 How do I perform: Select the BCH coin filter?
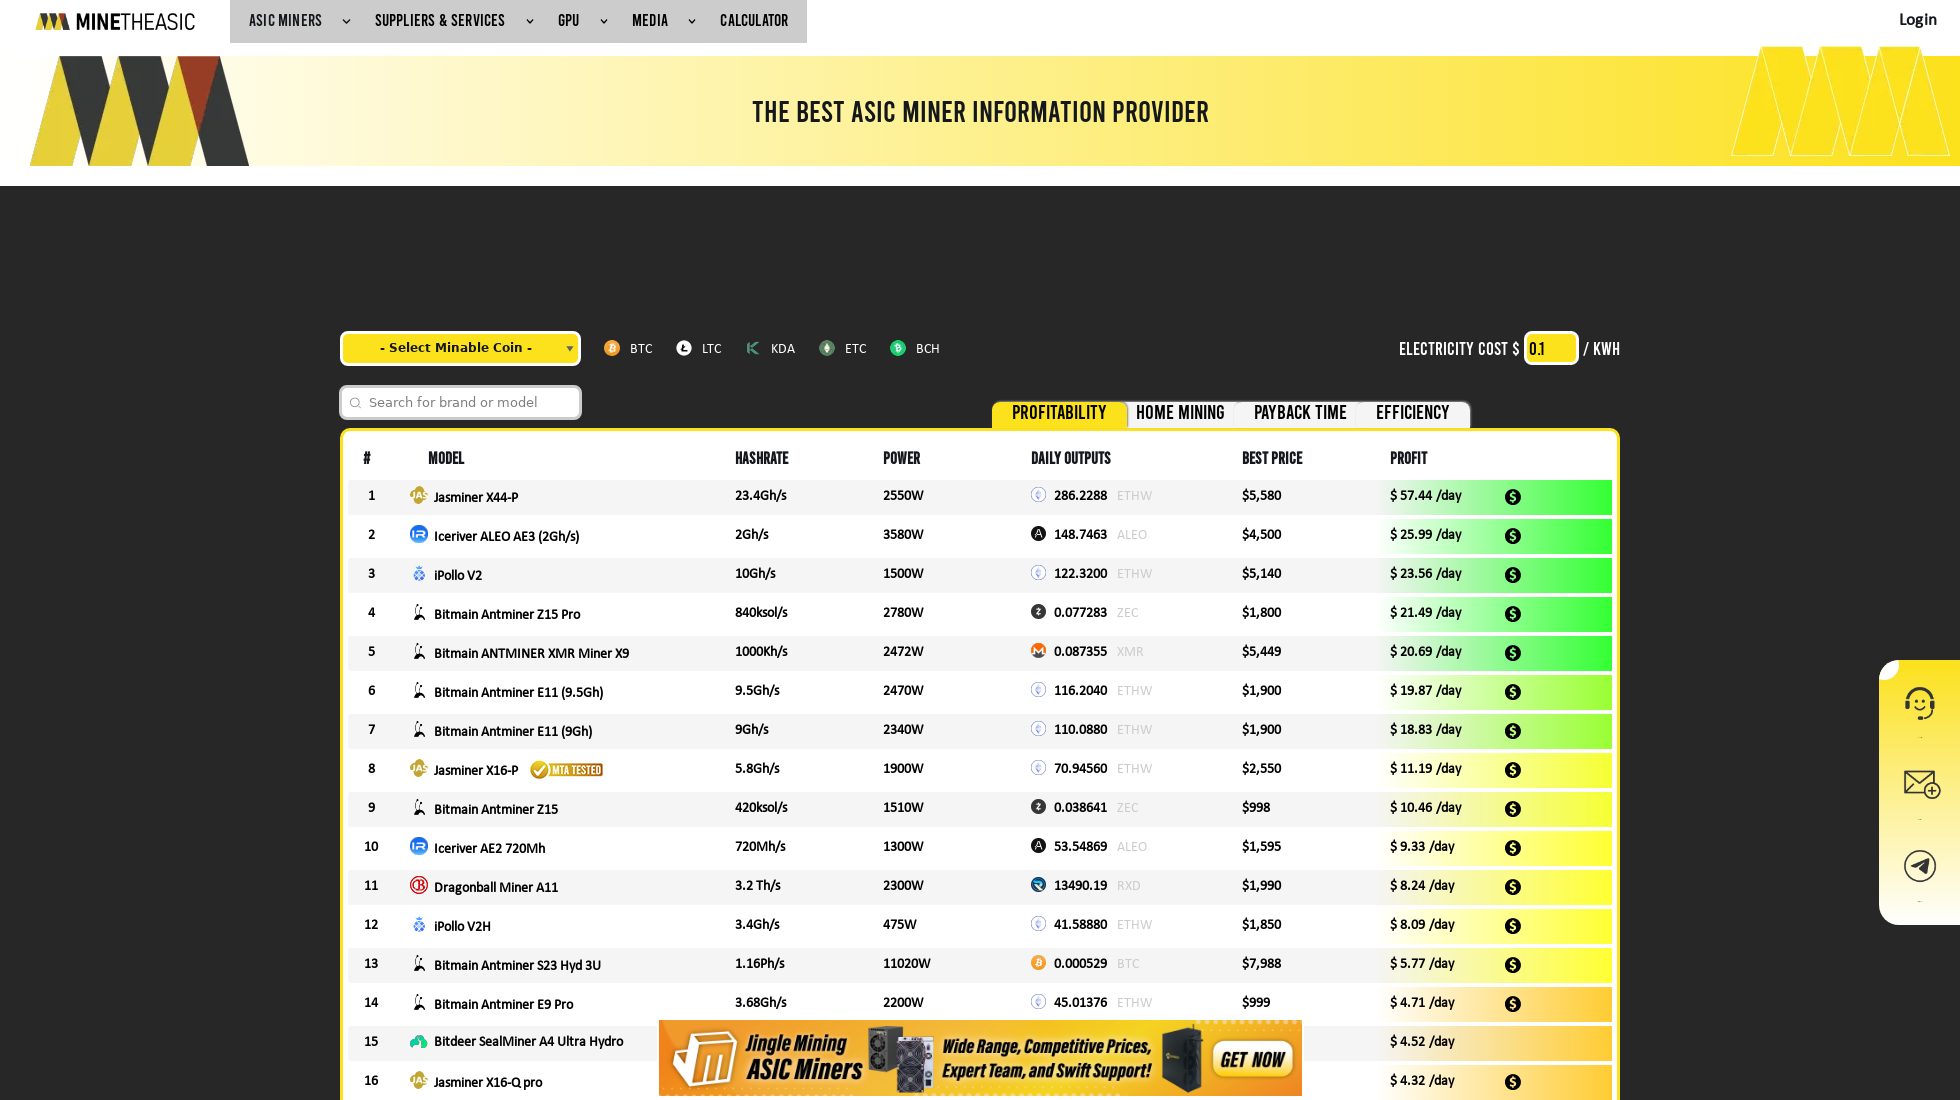click(915, 348)
